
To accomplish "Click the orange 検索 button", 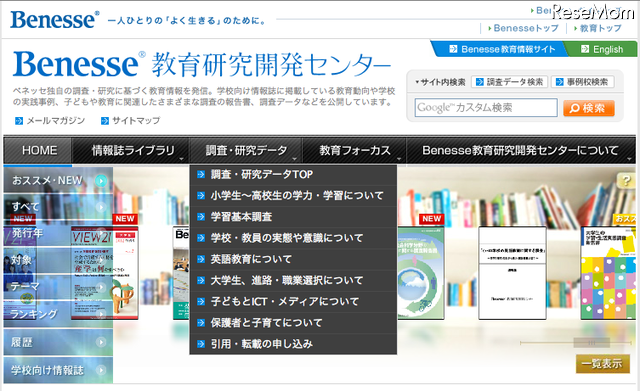I will [589, 108].
